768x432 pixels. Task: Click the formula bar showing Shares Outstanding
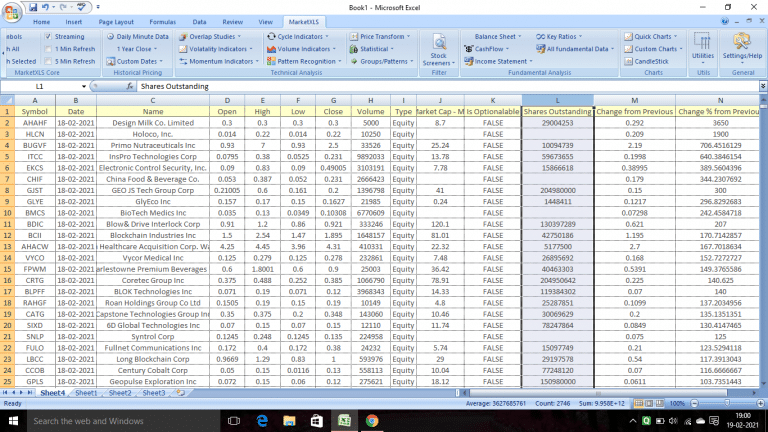tap(448, 86)
